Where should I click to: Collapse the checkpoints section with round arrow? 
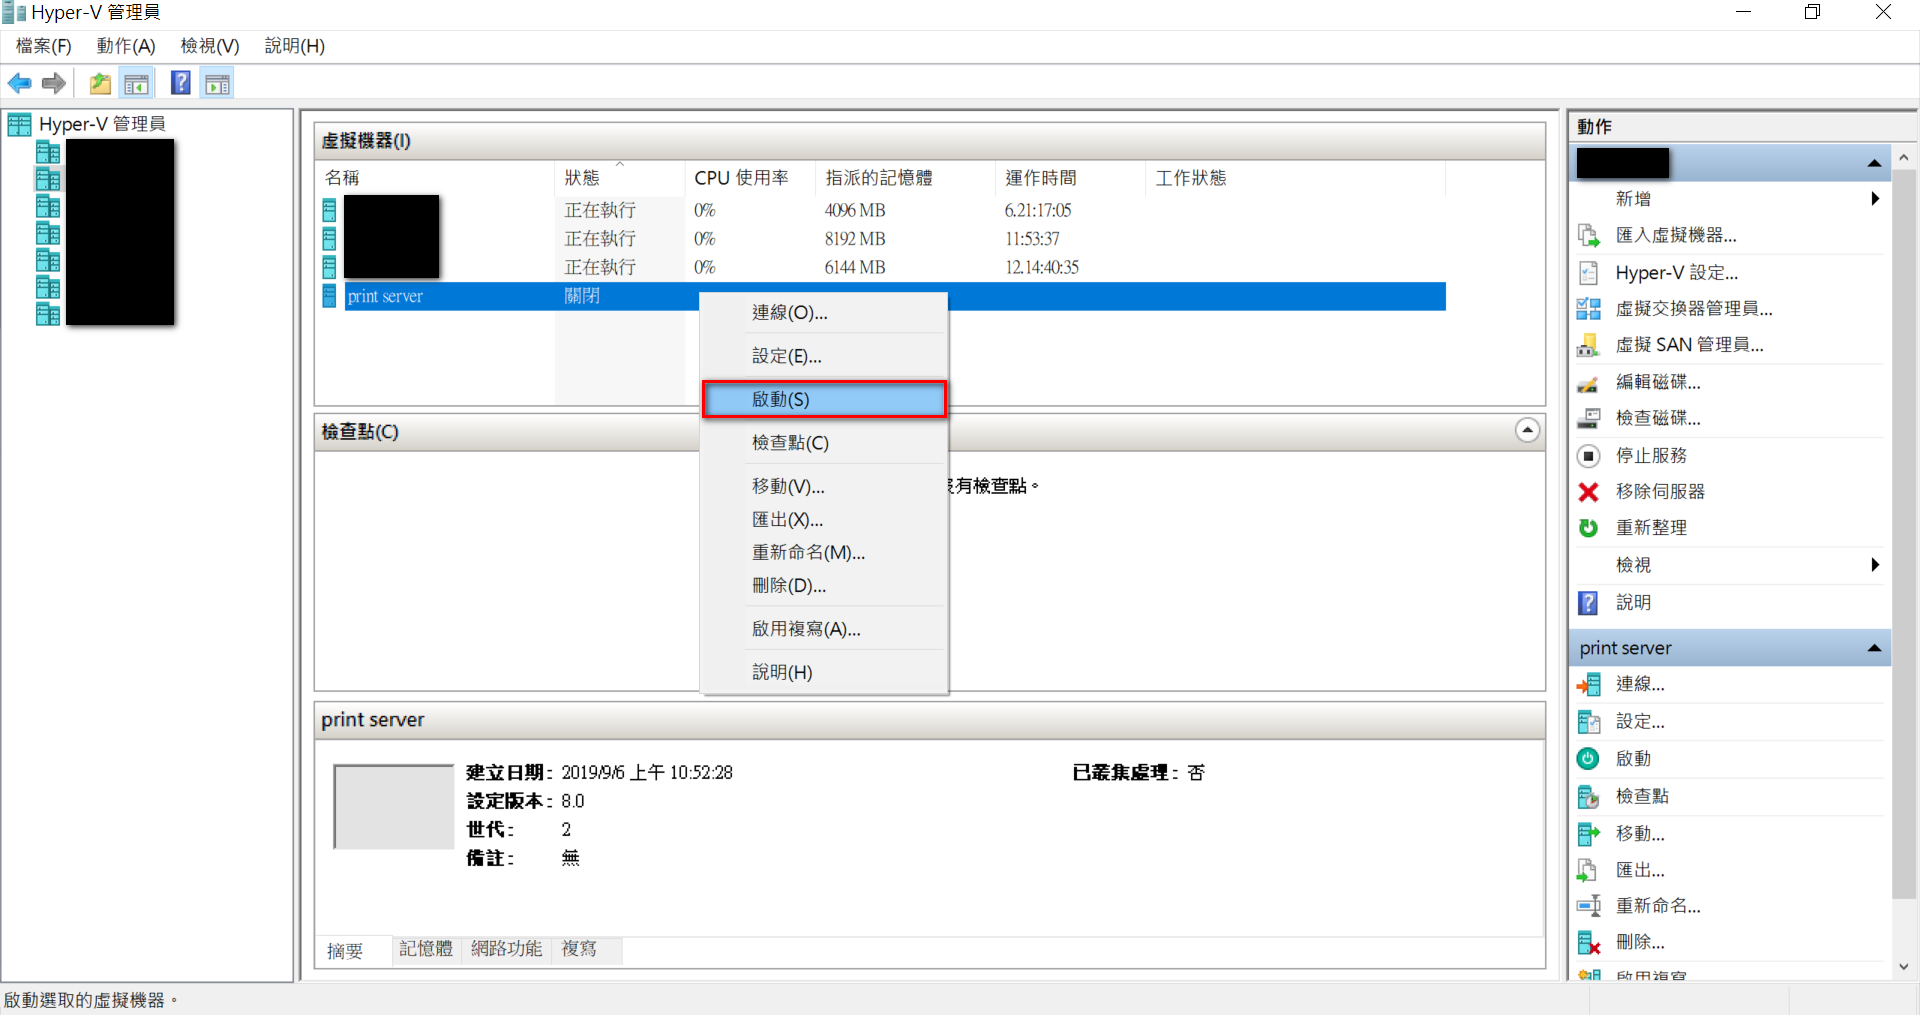pos(1527,431)
